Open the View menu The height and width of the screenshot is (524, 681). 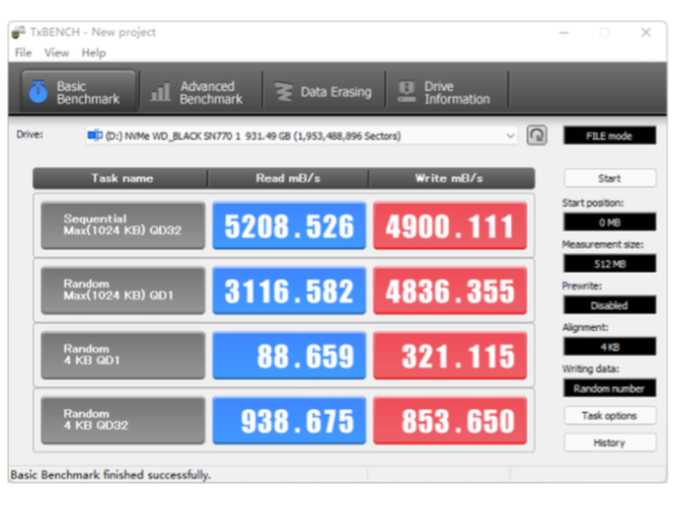(x=56, y=53)
